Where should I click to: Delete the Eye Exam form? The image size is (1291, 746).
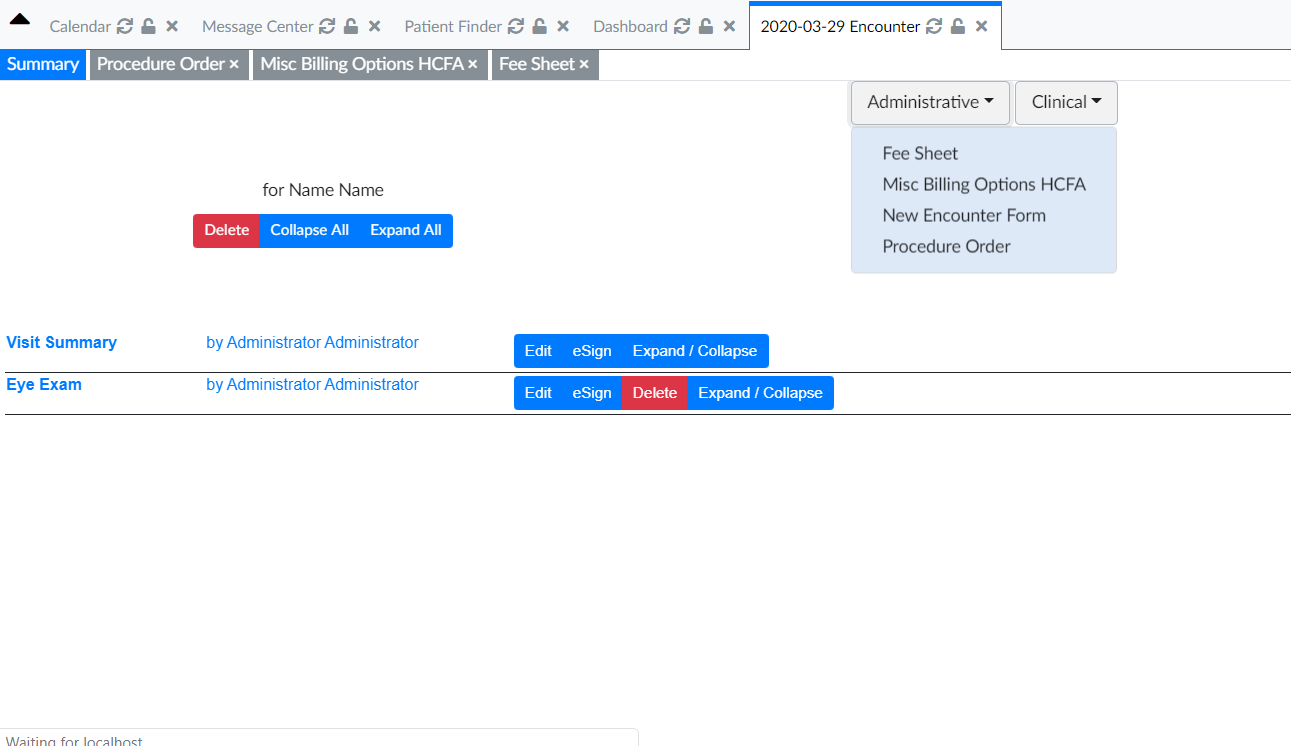[654, 392]
